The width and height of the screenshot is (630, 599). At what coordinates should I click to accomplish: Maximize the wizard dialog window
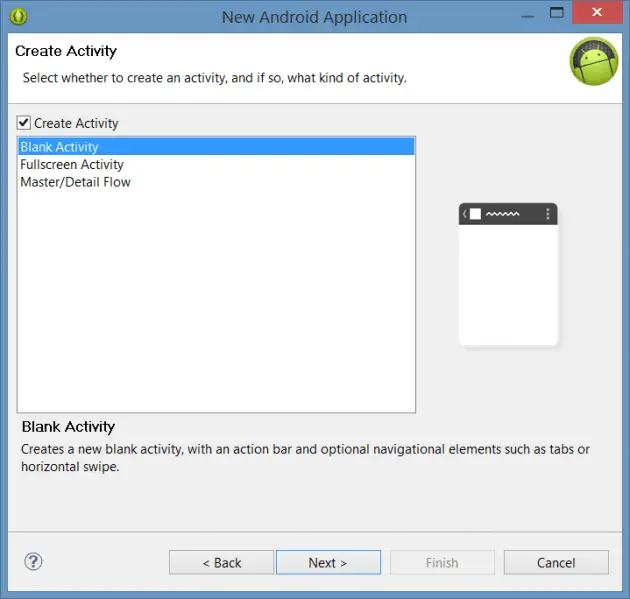point(557,15)
